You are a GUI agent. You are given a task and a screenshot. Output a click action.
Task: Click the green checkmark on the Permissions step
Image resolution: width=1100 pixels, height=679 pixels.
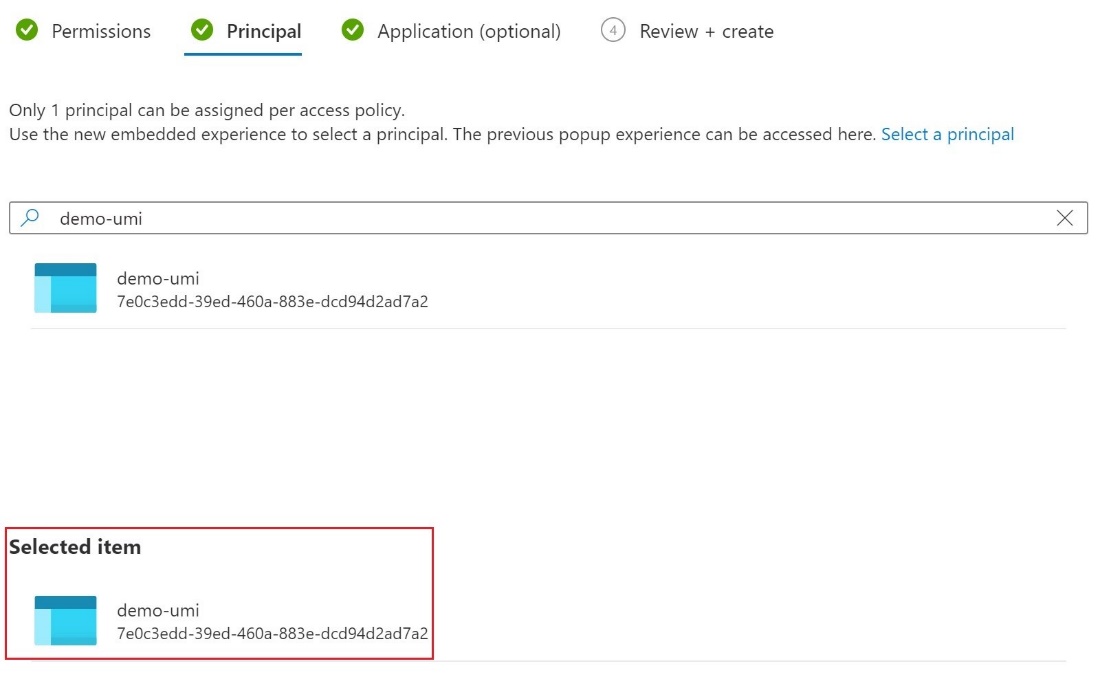point(26,31)
